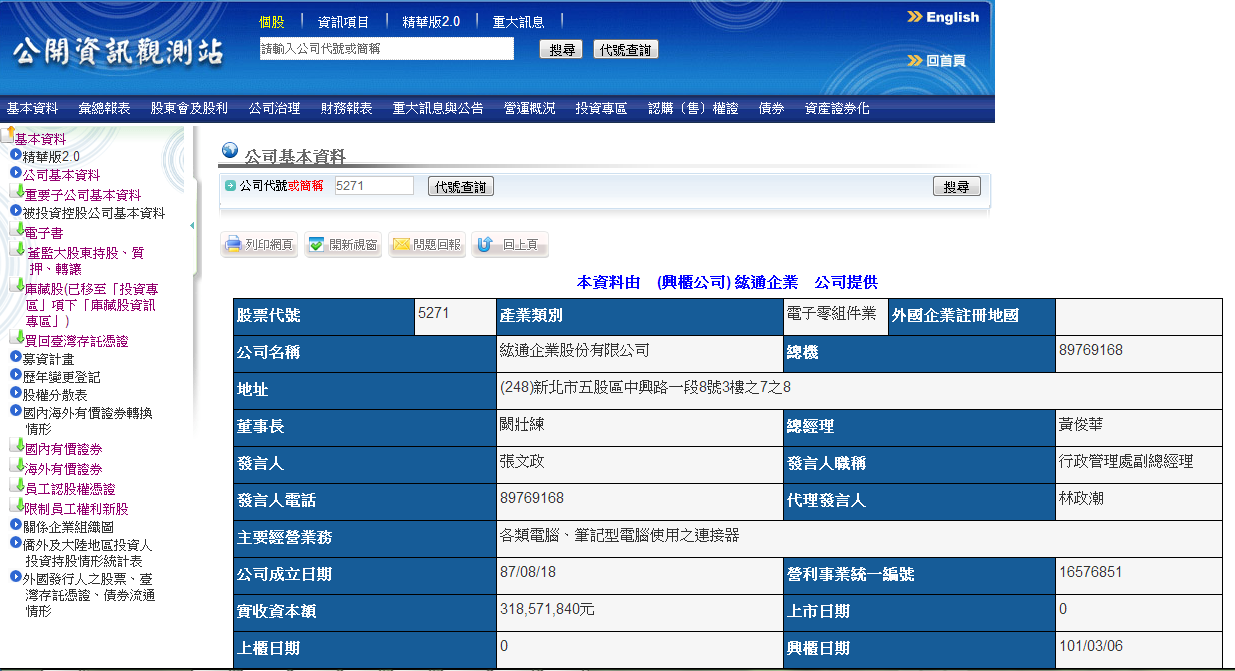Click the blue bullet beside 歷年變更登記
This screenshot has width=1235, height=671.
[16, 375]
